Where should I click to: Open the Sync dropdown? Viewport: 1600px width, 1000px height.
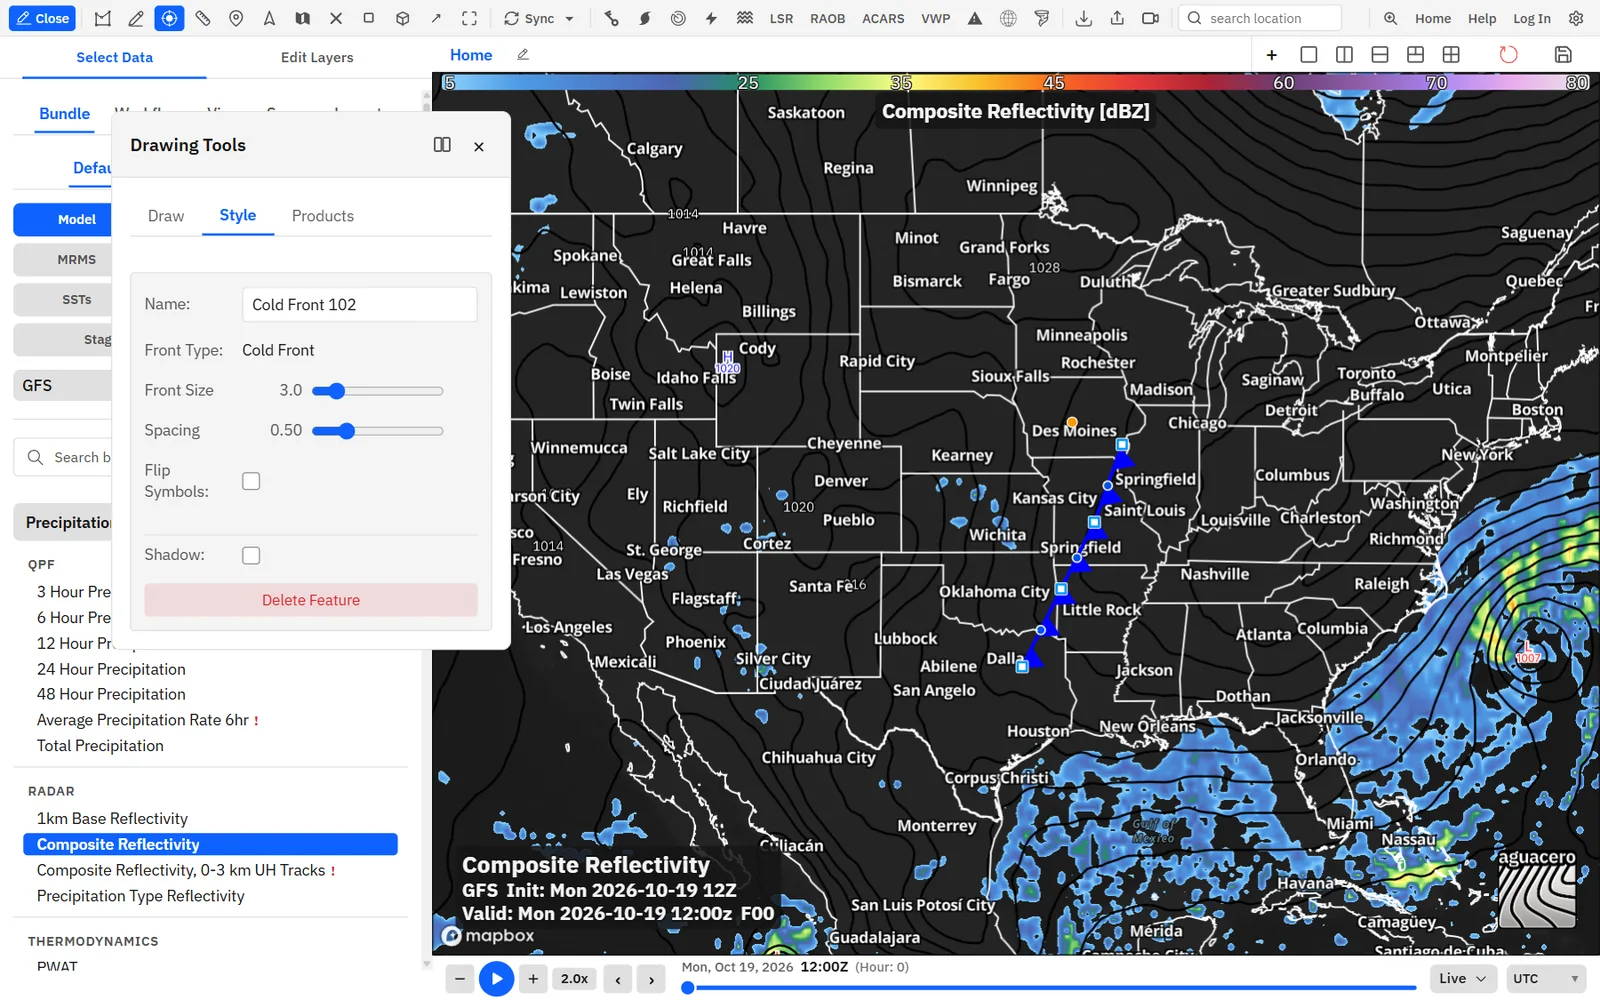[x=539, y=18]
